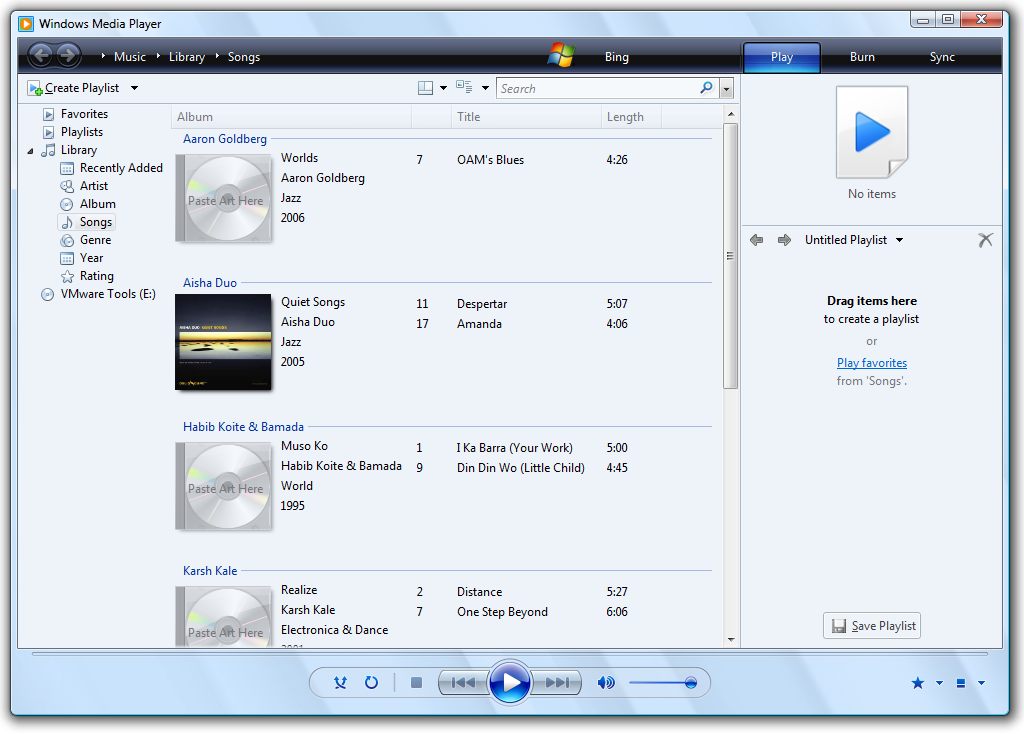Click the search magnifier icon
This screenshot has height=734, width=1024.
pos(706,88)
